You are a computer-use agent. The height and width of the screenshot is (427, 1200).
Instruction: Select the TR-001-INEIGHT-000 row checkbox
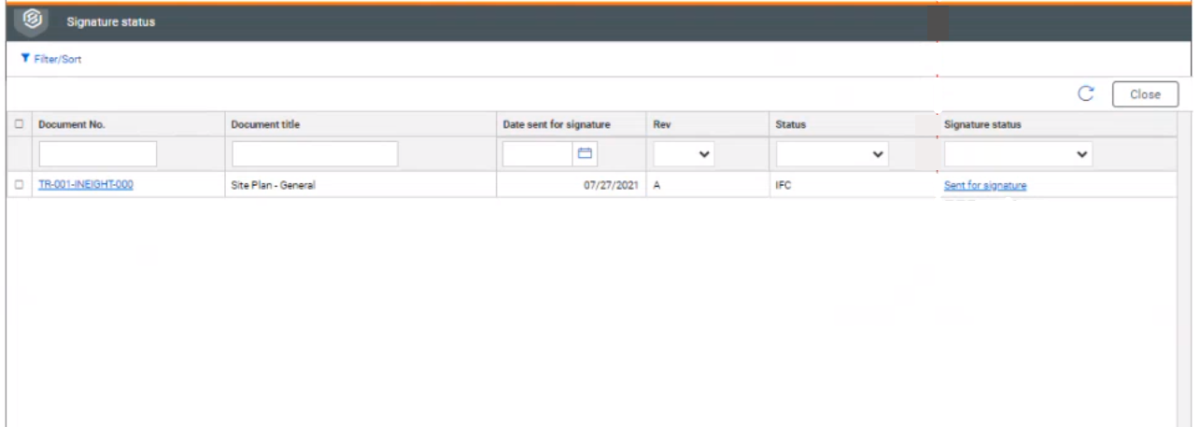coord(19,184)
